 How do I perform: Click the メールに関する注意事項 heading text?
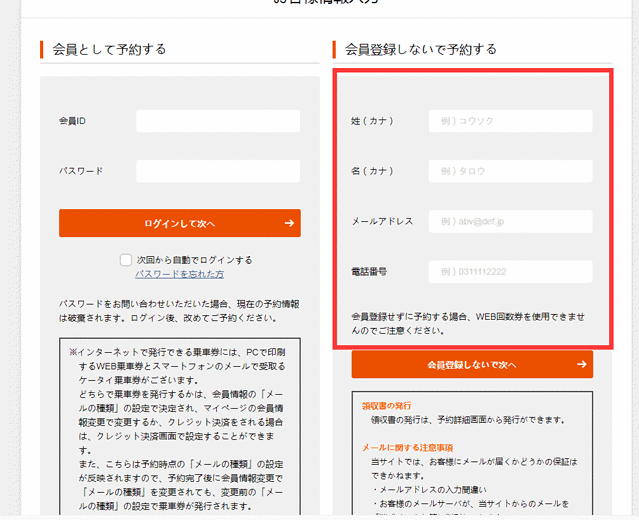407,447
